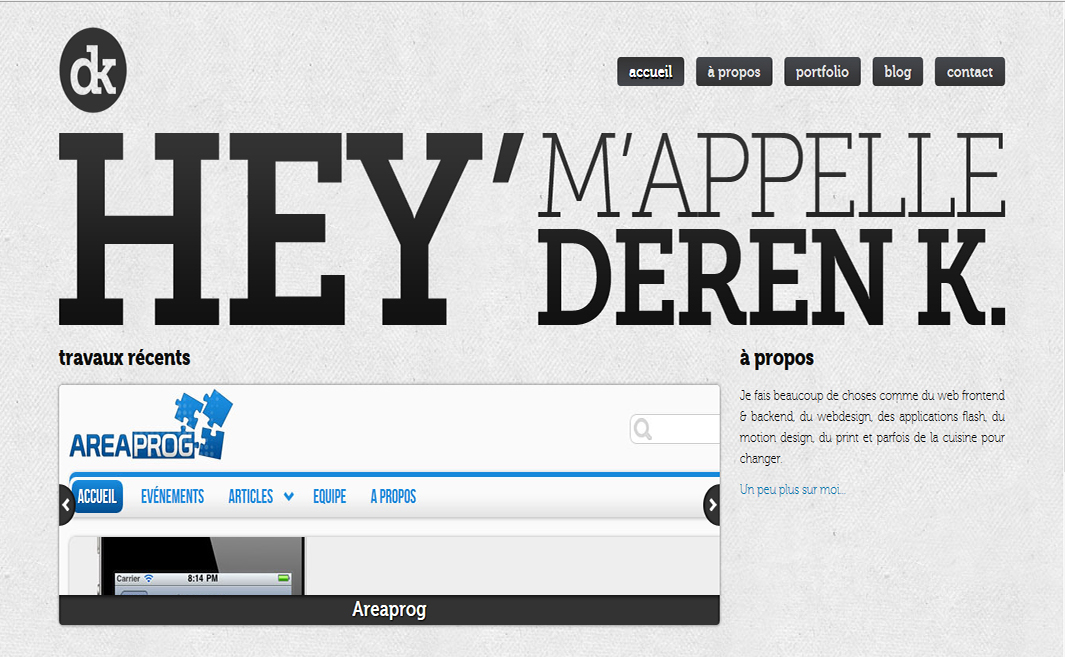The width and height of the screenshot is (1065, 657).
Task: Click the green battery icon in phone preview
Action: (x=284, y=578)
